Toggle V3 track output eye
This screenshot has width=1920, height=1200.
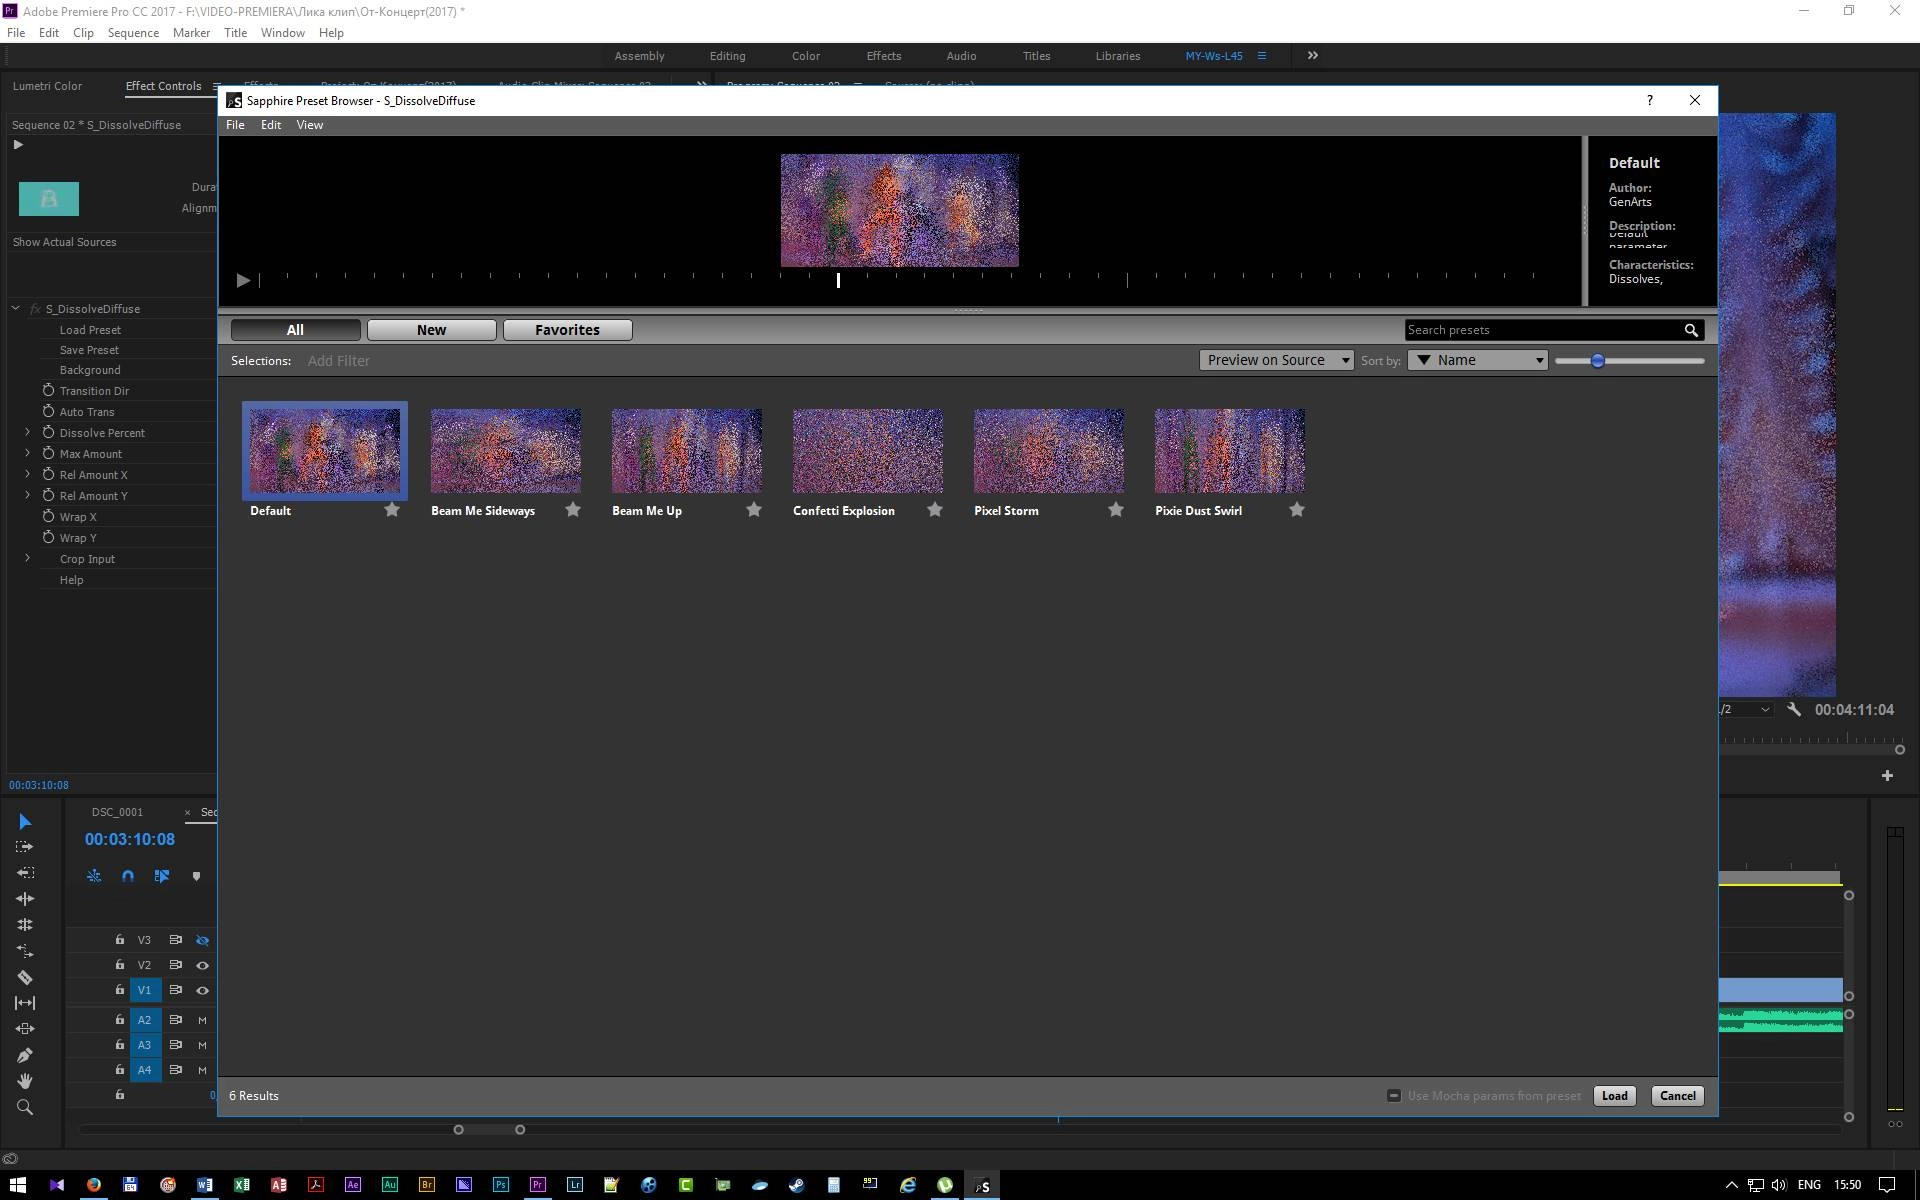tap(202, 940)
